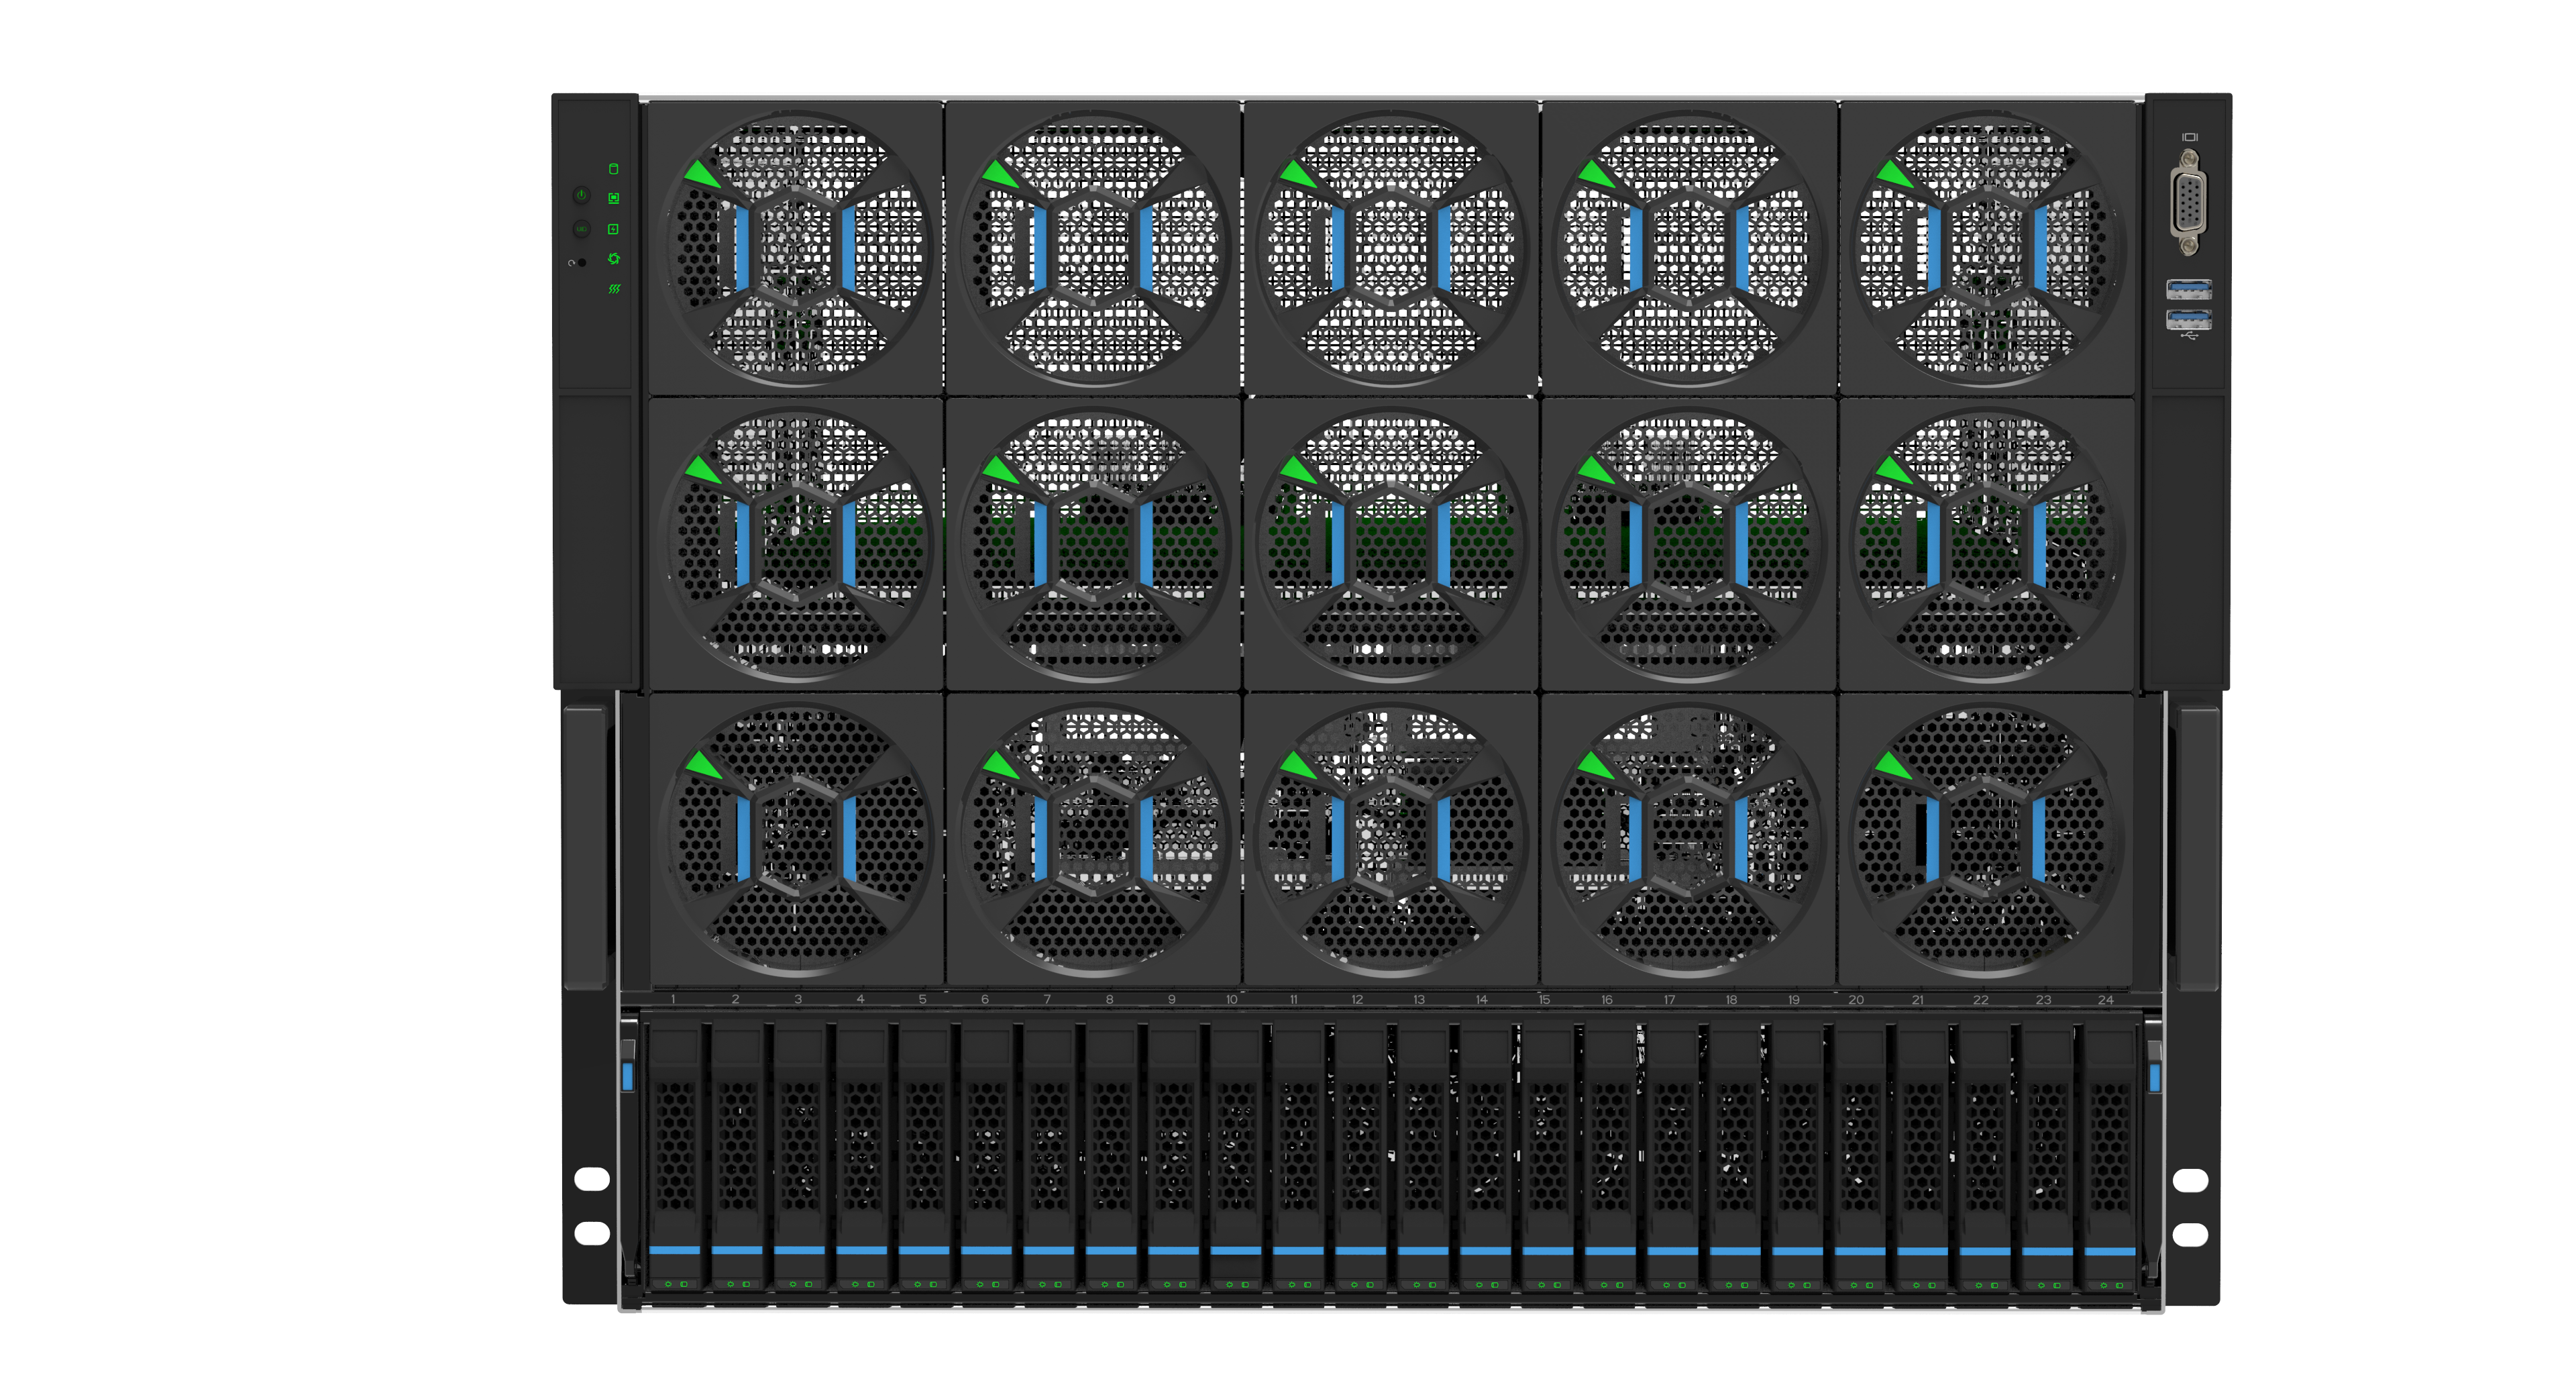Click the lightning bolt power status icon

click(614, 229)
